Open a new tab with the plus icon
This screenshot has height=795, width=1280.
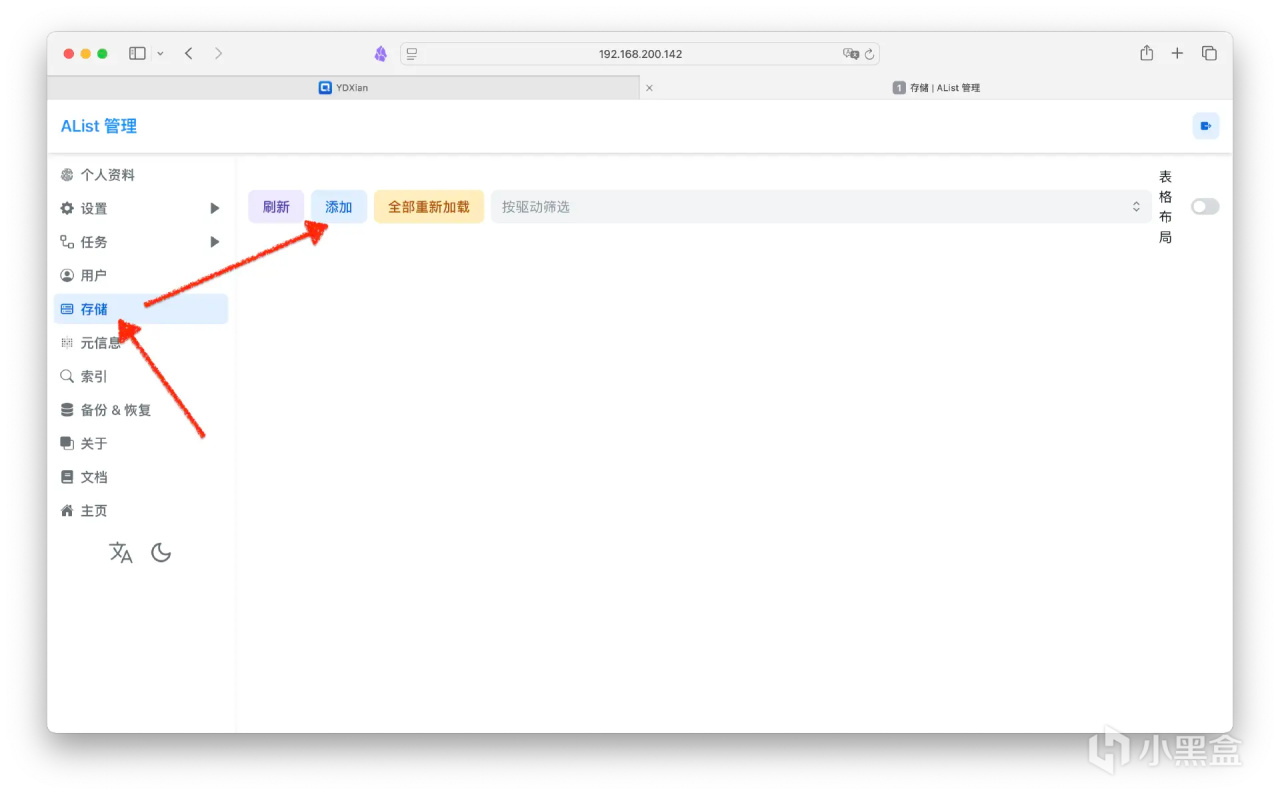(1177, 53)
